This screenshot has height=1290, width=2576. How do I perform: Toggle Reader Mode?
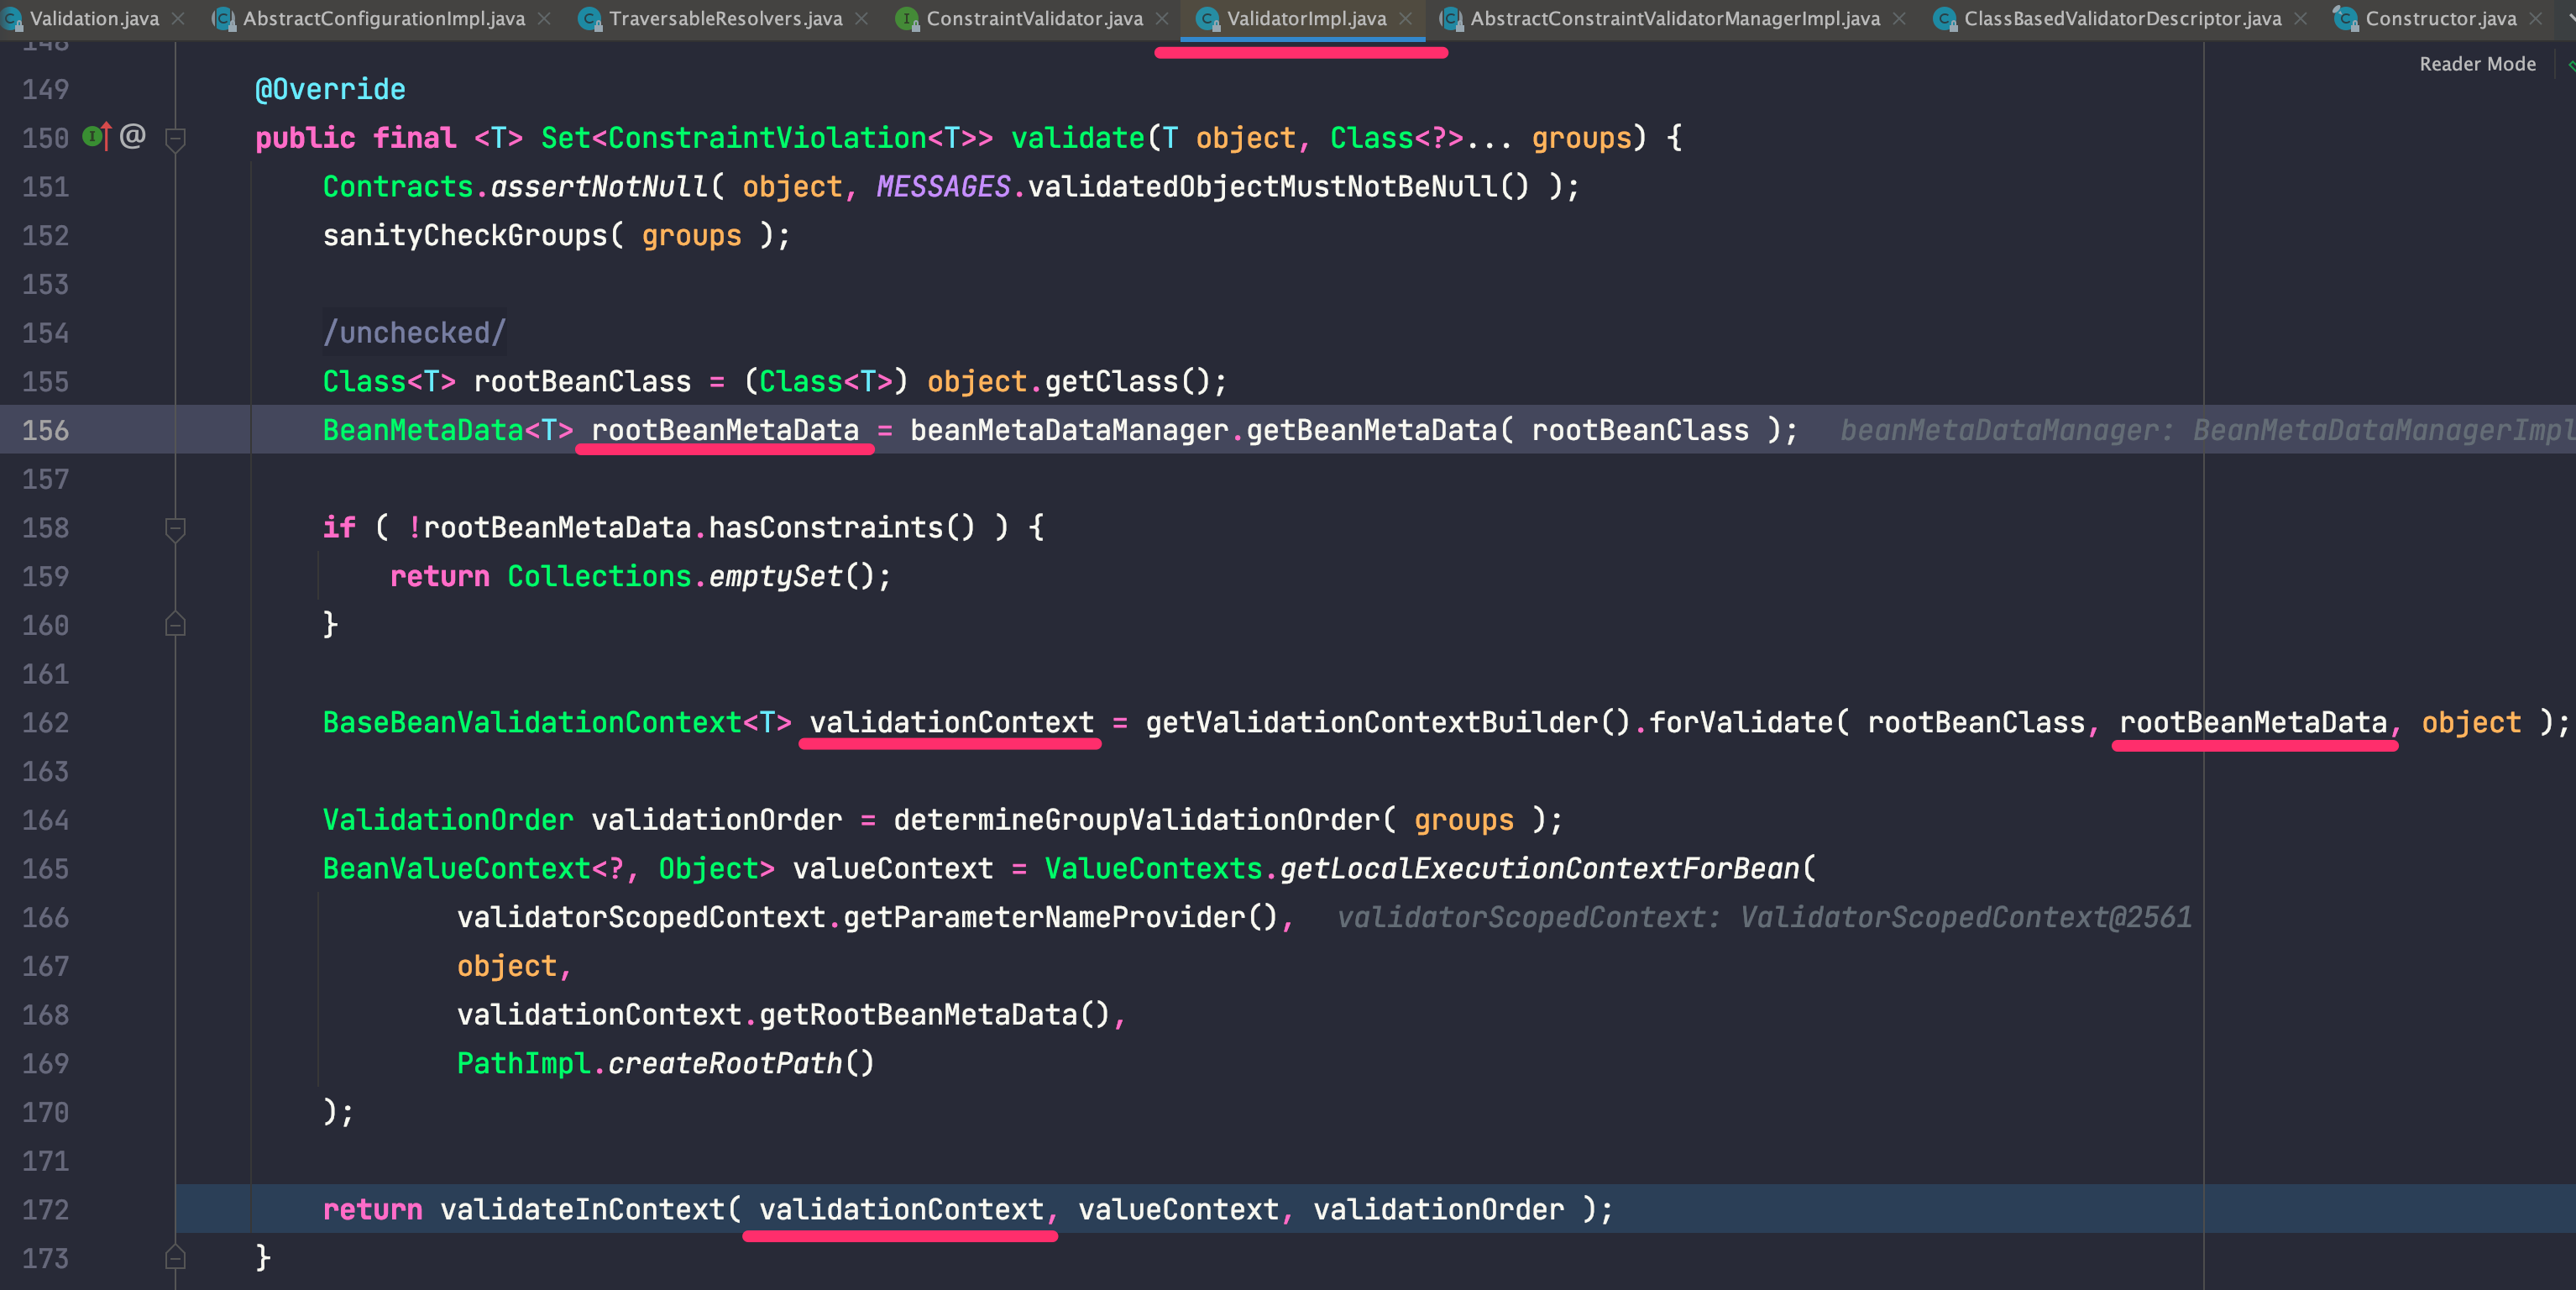pyautogui.click(x=2477, y=64)
